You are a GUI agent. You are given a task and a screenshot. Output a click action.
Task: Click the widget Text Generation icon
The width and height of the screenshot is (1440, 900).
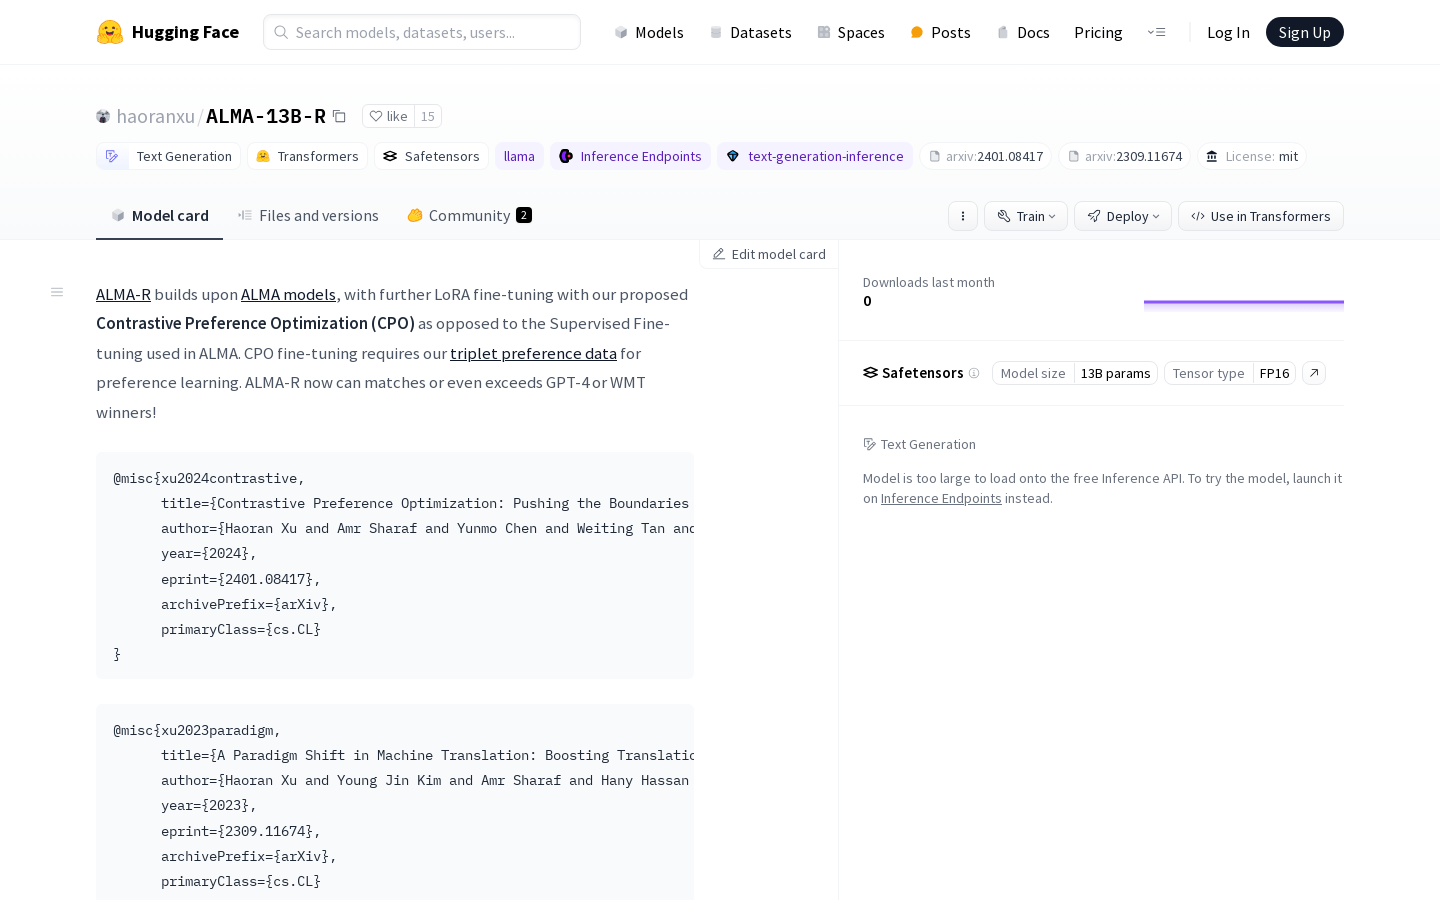[x=870, y=444]
